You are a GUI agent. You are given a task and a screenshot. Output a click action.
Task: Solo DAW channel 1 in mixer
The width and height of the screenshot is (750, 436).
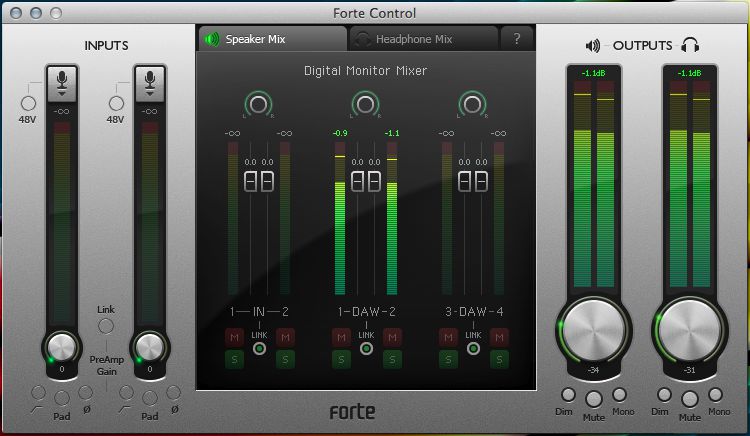(x=341, y=360)
